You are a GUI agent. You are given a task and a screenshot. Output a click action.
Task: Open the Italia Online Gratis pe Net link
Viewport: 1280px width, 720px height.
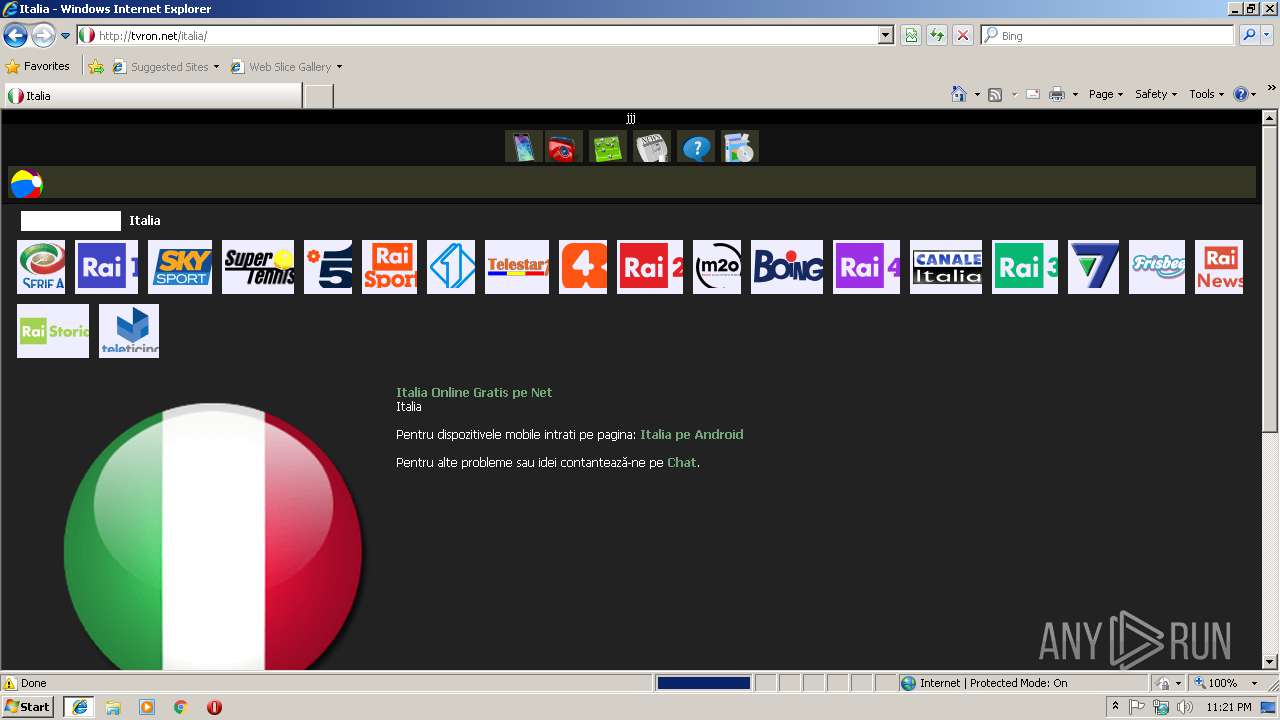click(474, 392)
